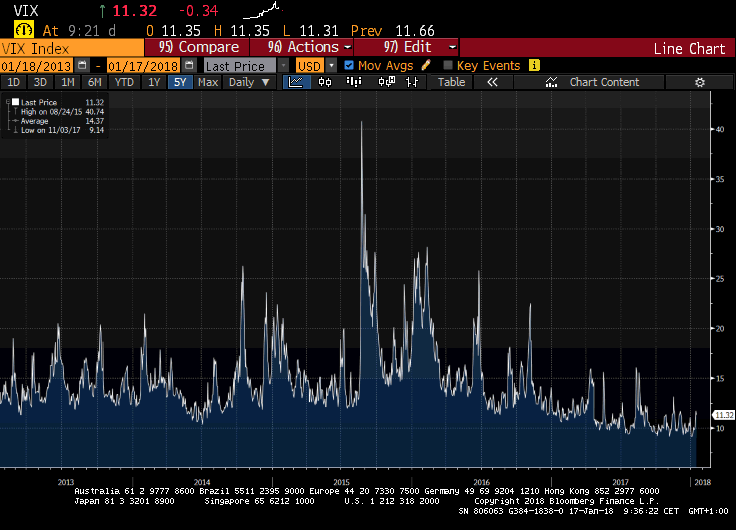Toggle Last Price legend checkbox
The width and height of the screenshot is (736, 530).
point(14,102)
